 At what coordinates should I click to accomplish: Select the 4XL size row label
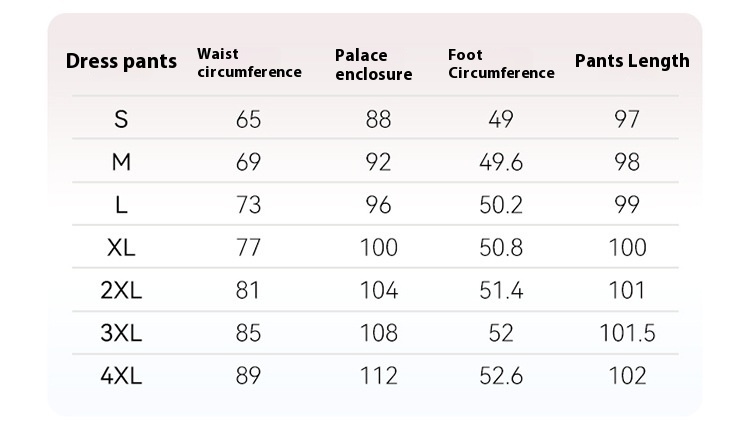tap(121, 376)
